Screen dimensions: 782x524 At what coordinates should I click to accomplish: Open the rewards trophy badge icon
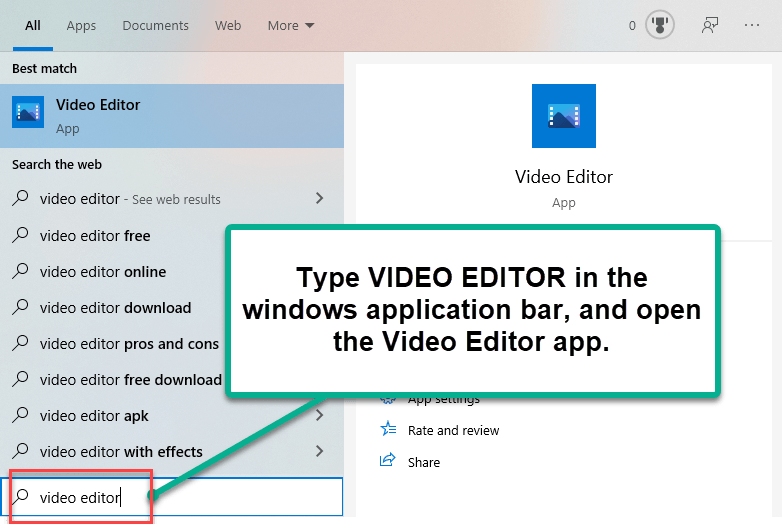[659, 25]
